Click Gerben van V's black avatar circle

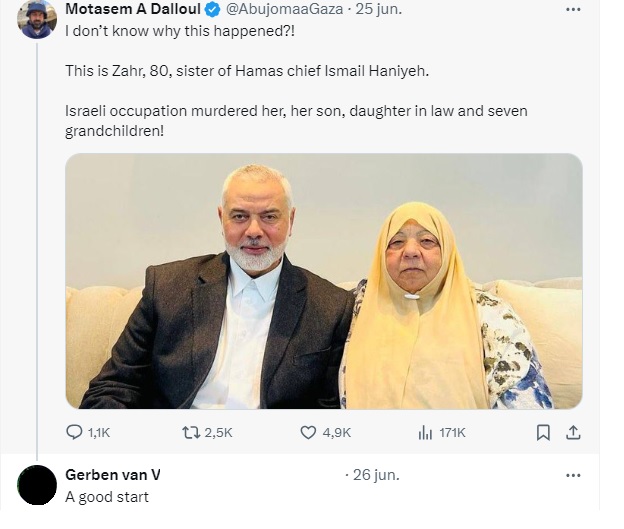click(x=37, y=485)
